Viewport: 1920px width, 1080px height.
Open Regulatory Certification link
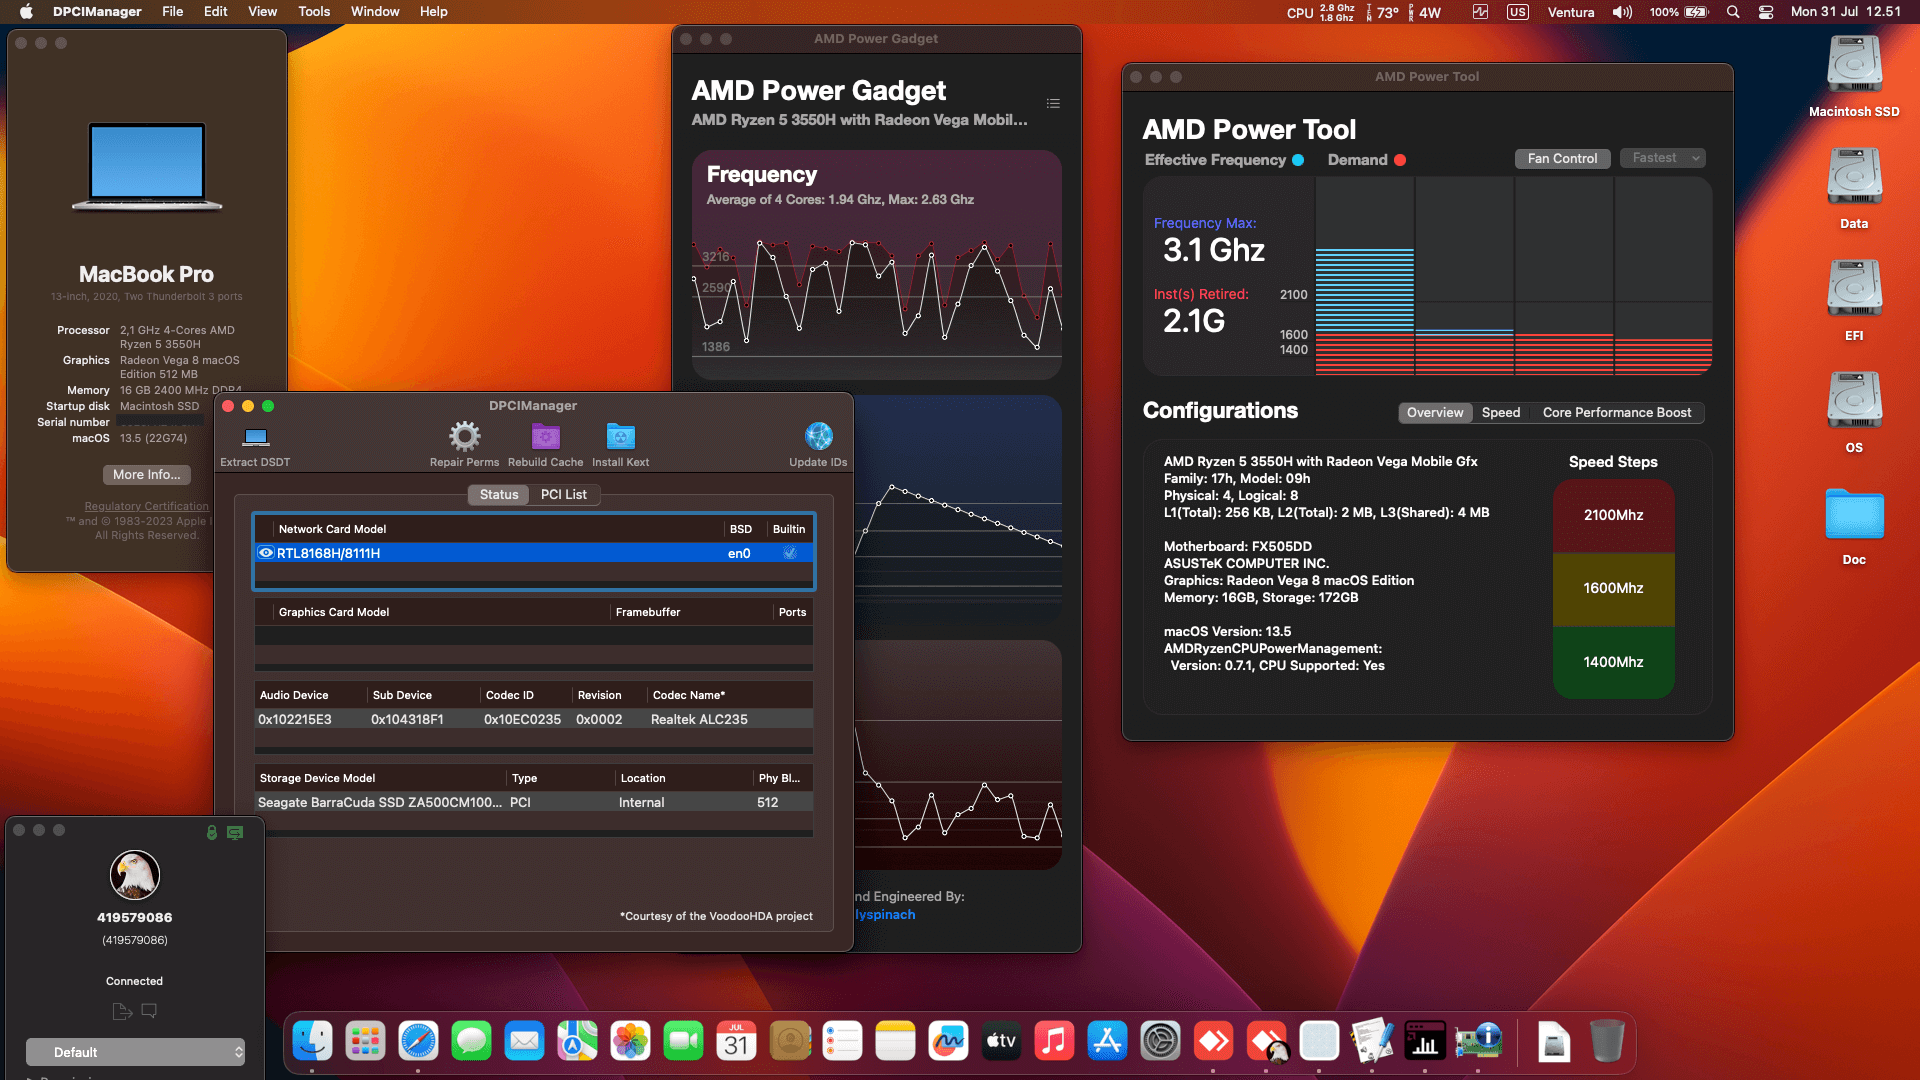point(147,506)
